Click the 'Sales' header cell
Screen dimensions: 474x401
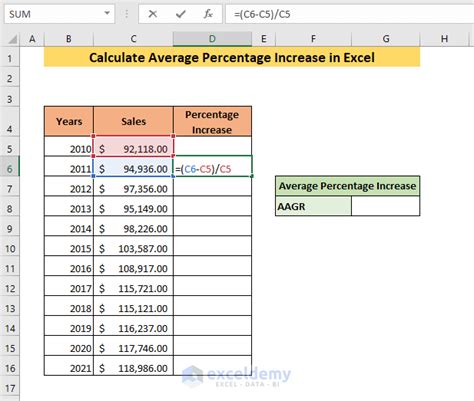tap(133, 121)
